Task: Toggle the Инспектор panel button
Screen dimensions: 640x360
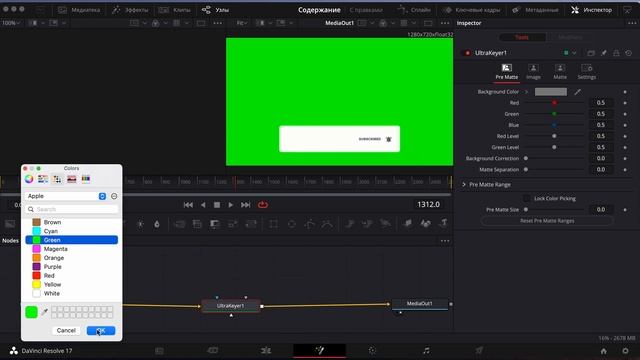Action: [592, 10]
